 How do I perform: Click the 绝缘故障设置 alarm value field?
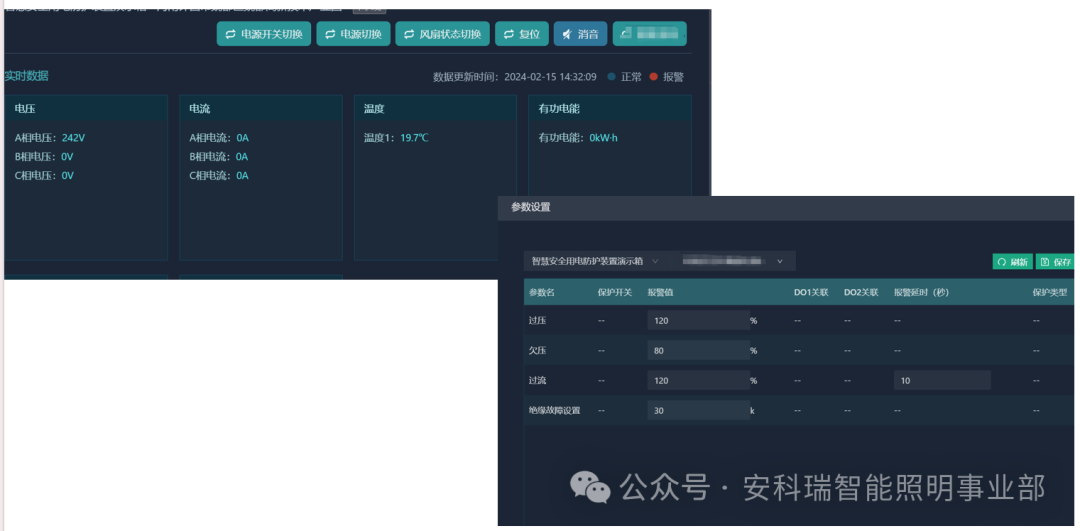[x=698, y=410]
